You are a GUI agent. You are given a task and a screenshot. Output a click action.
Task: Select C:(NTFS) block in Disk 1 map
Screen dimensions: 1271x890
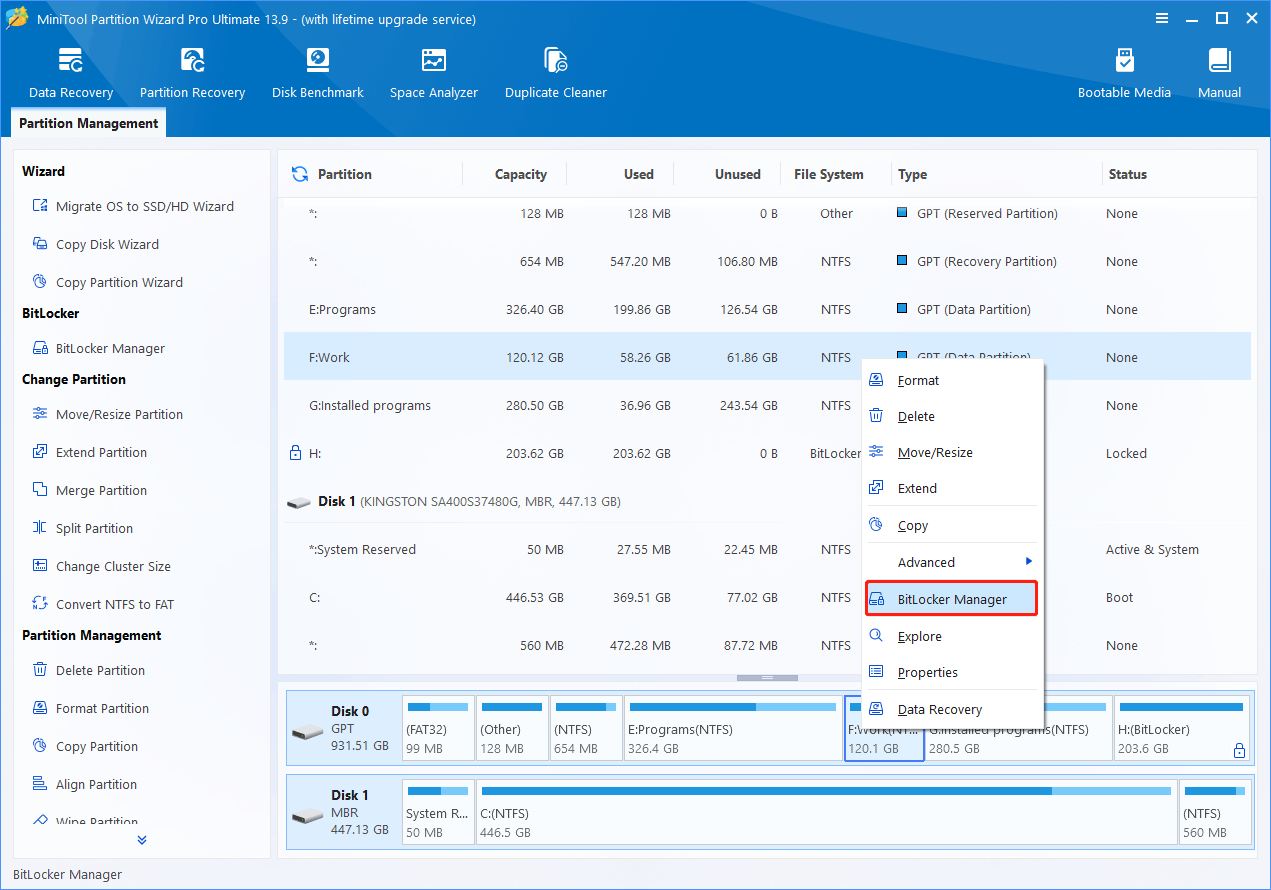click(x=825, y=812)
